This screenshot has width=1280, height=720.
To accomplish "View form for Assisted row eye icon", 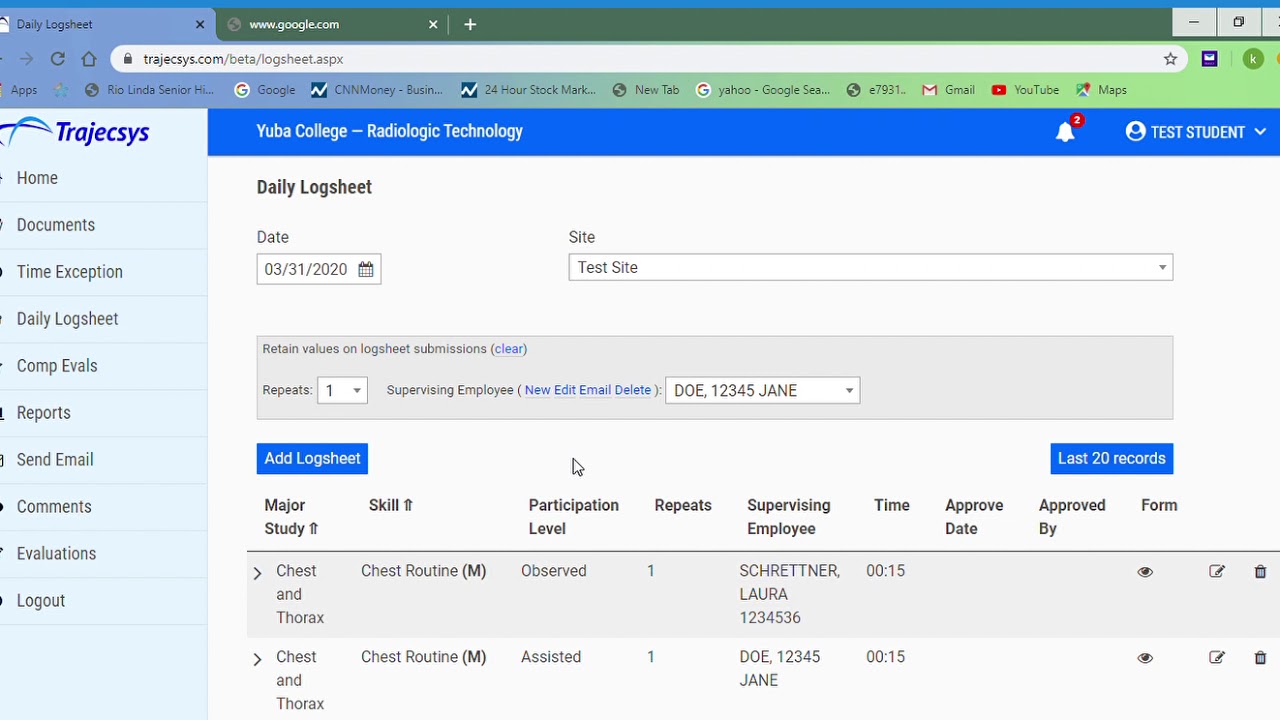I will click(1145, 658).
